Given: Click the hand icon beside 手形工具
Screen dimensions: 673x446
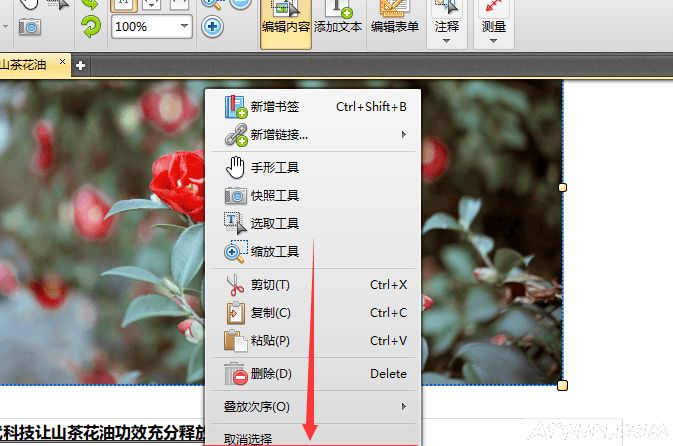Looking at the screenshot, I should point(235,167).
